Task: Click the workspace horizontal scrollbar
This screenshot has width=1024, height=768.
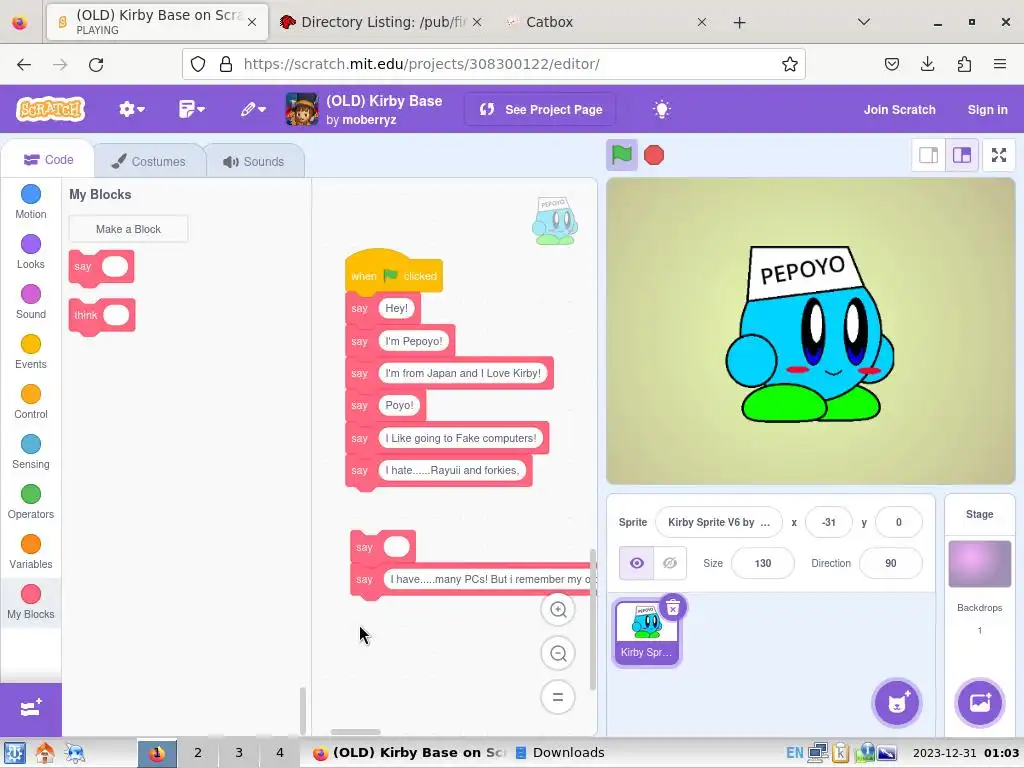Action: click(355, 731)
